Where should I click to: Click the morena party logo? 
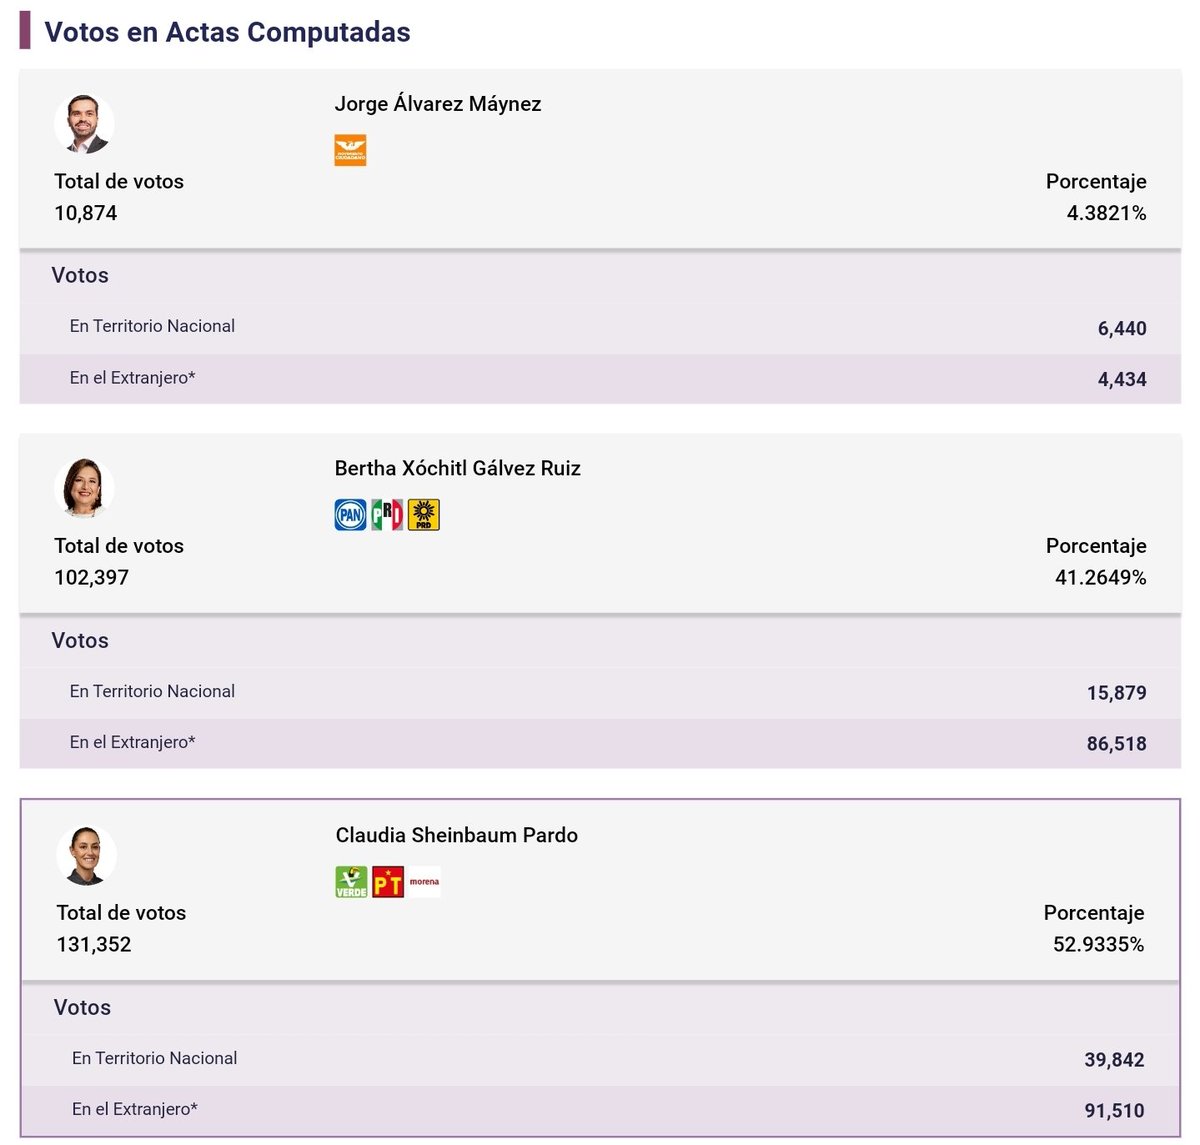pos(425,882)
